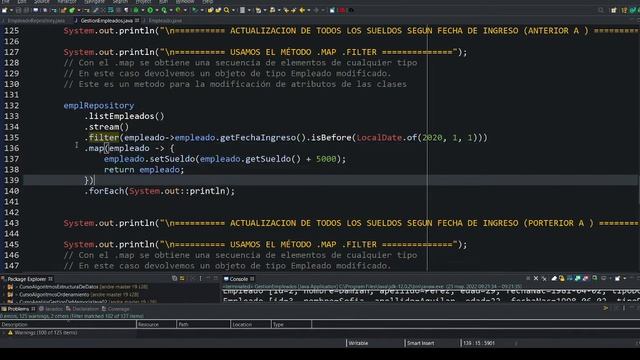Click 'Smart Insert' in status bar

pyautogui.click(x=420, y=343)
